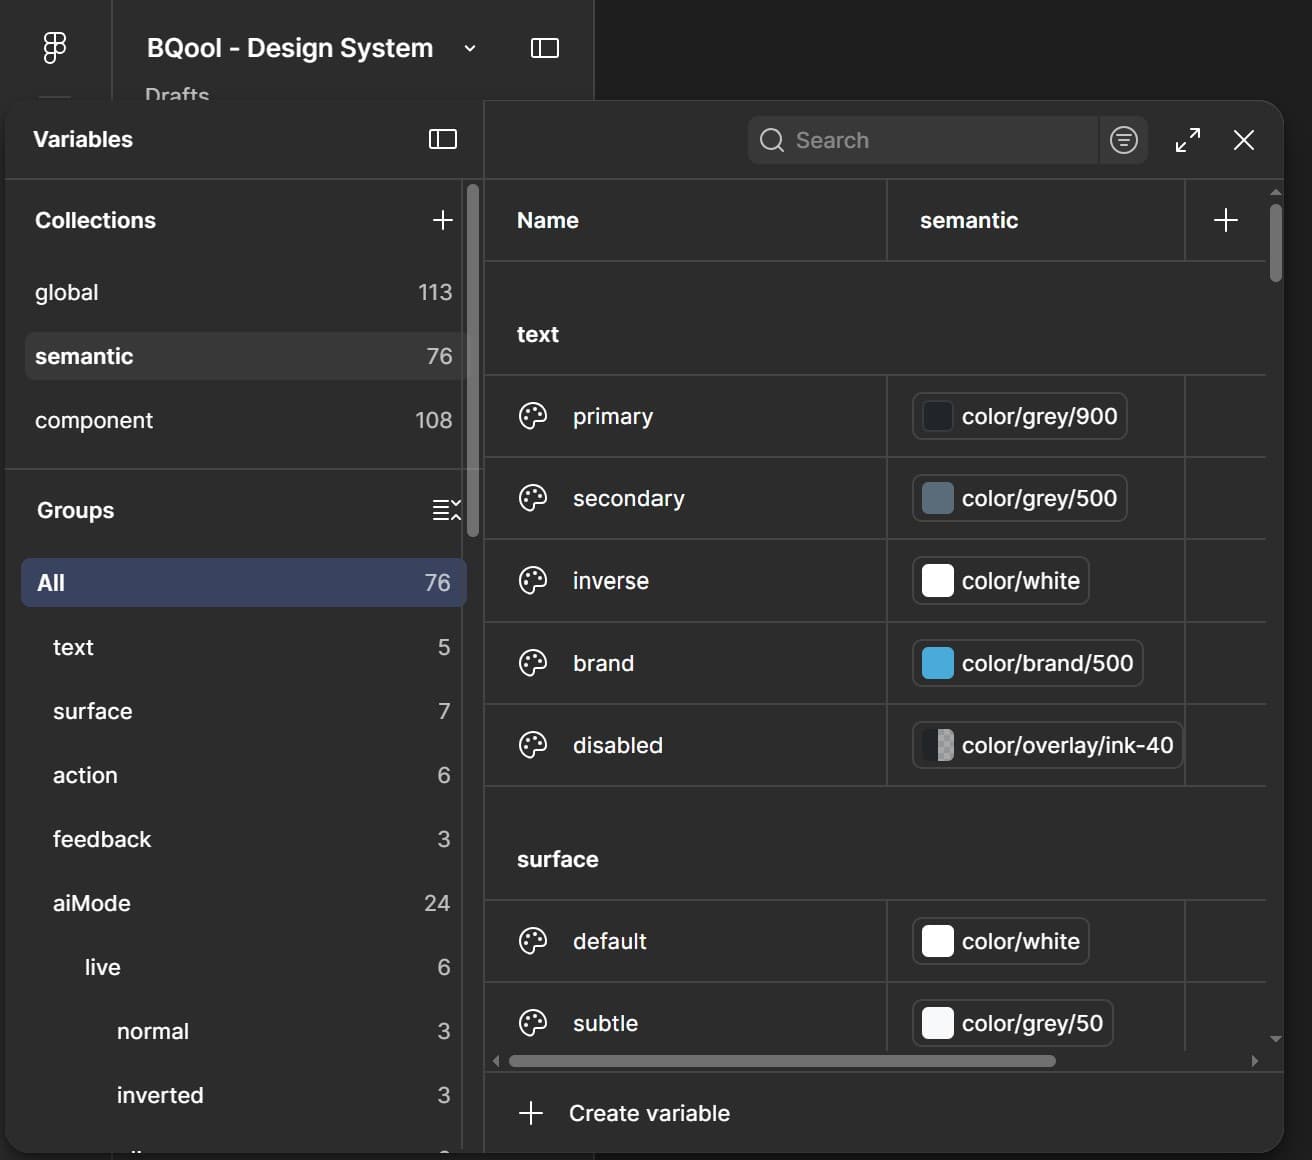Screen dimensions: 1312x1160
Task: Expand the Variables window to full size
Action: tap(1188, 140)
